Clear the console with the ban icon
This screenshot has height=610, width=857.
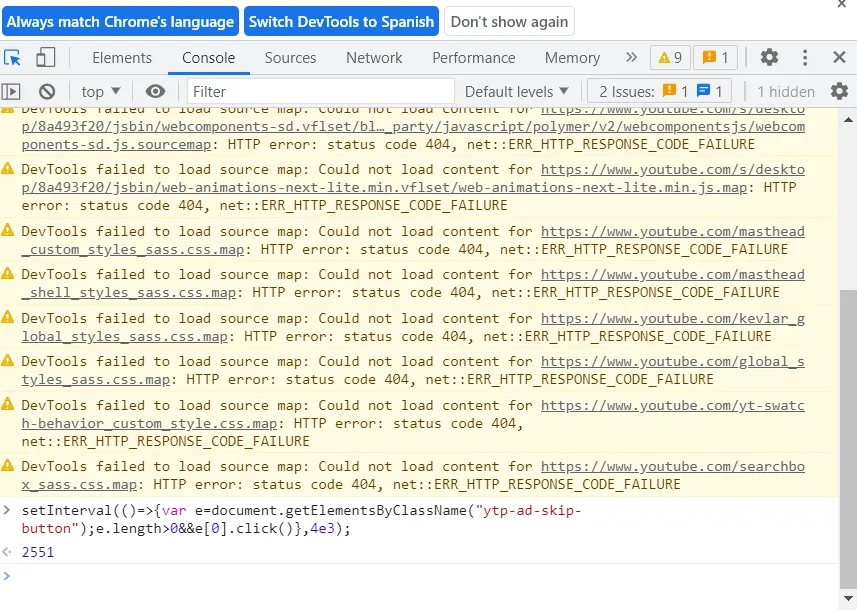click(47, 91)
